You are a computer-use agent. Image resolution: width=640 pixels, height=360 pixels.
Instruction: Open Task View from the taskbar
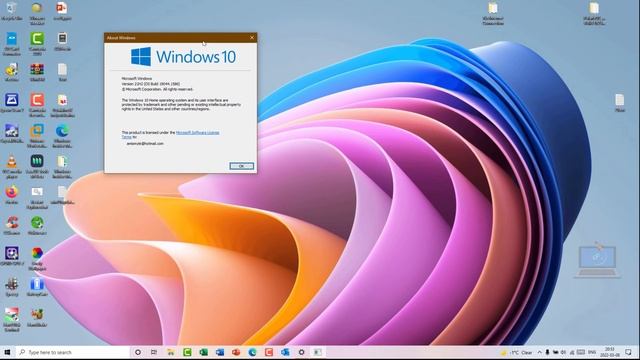click(154, 352)
